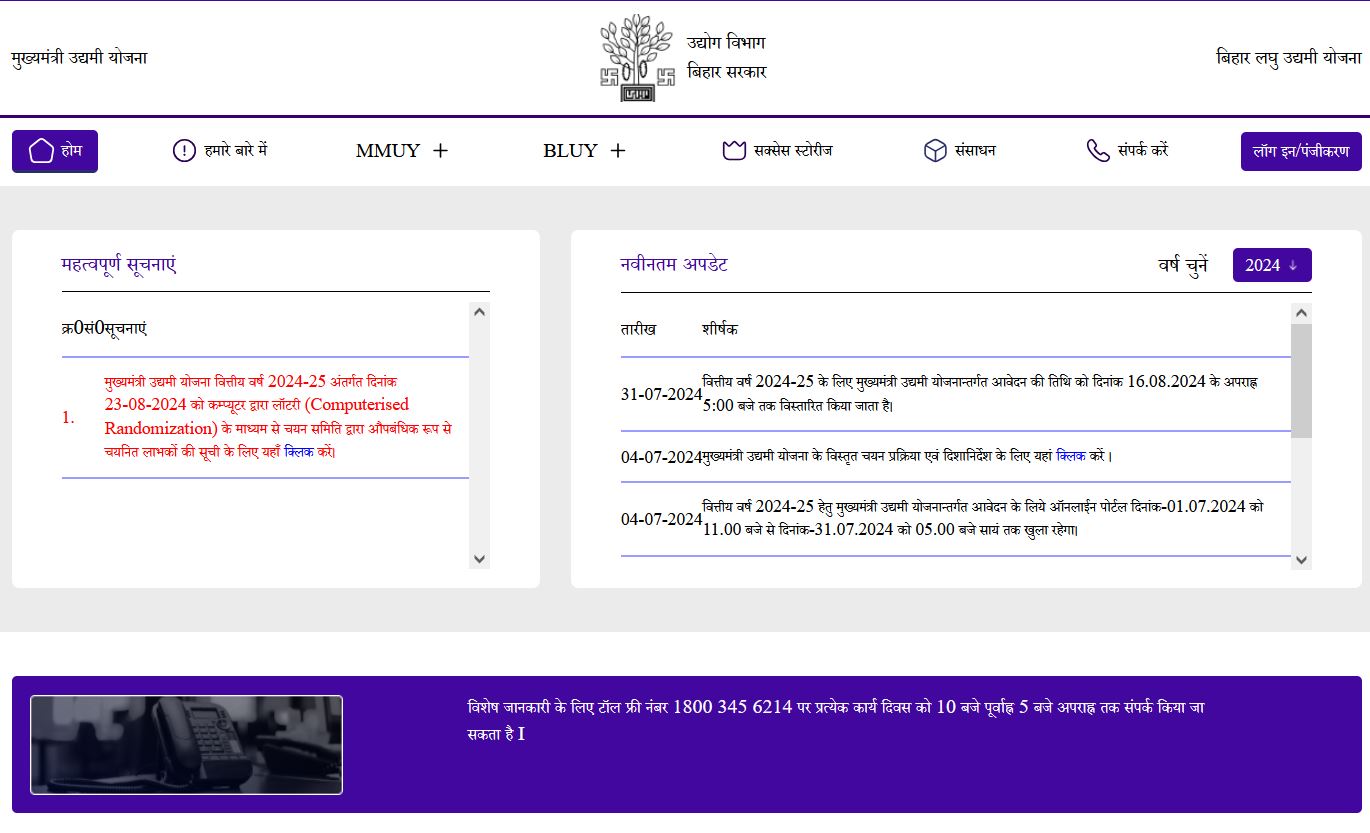This screenshot has height=833, width=1370.
Task: Click बिहार लघु उद्यमी योजना header text
Action: 1288,58
